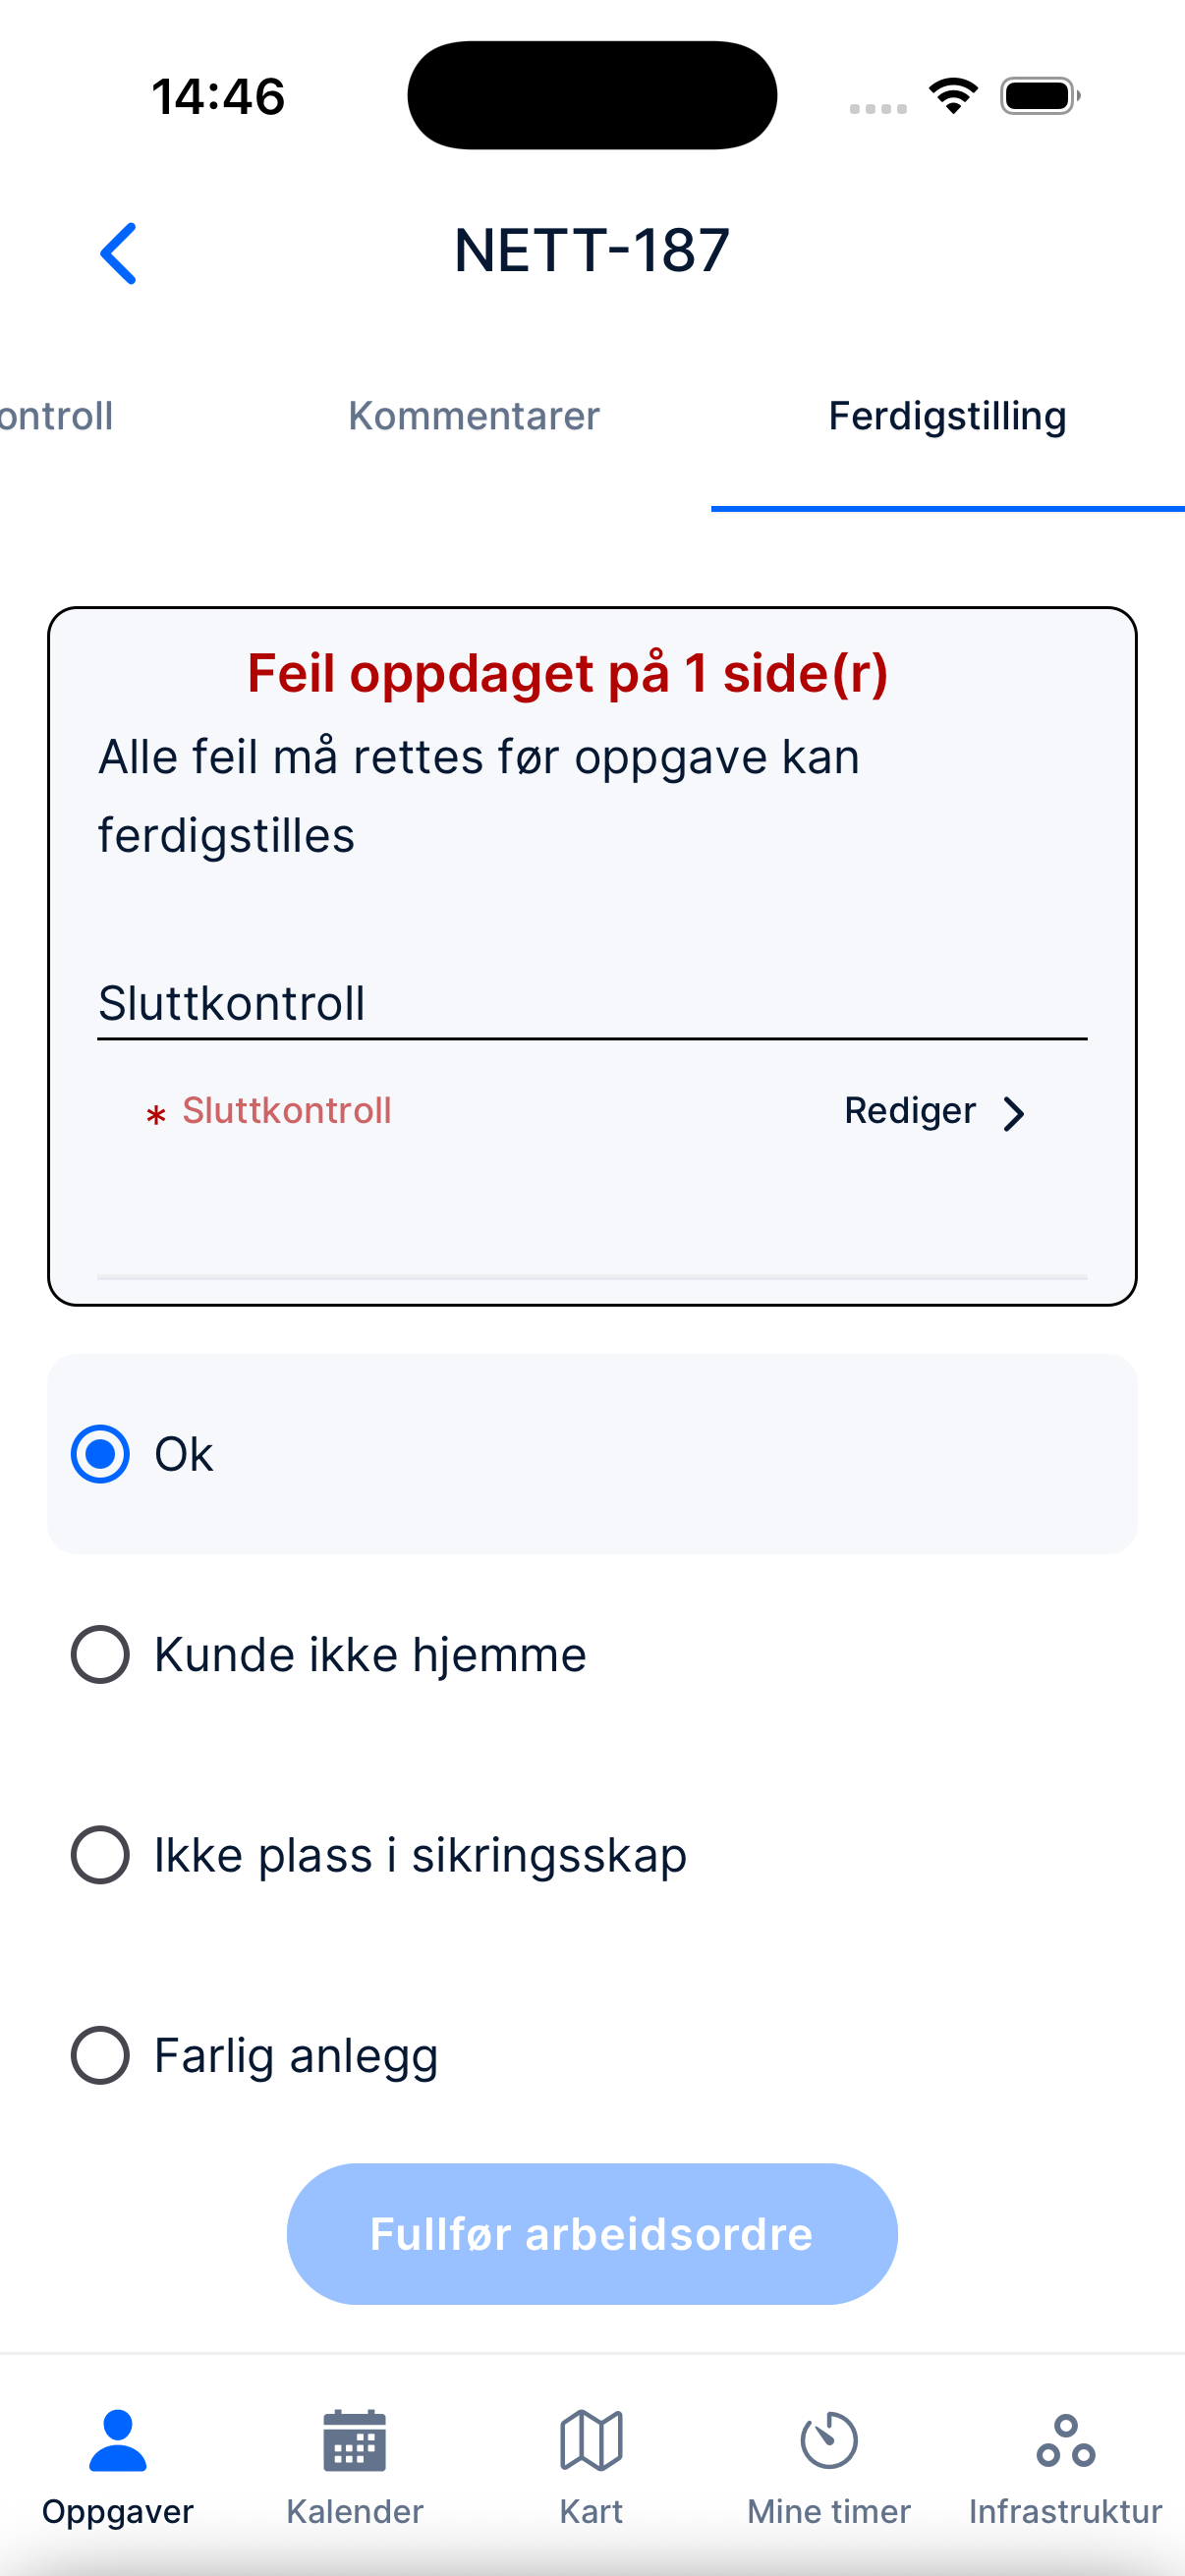
Task: Tap the red Sluttkontroll error link
Action: [286, 1111]
